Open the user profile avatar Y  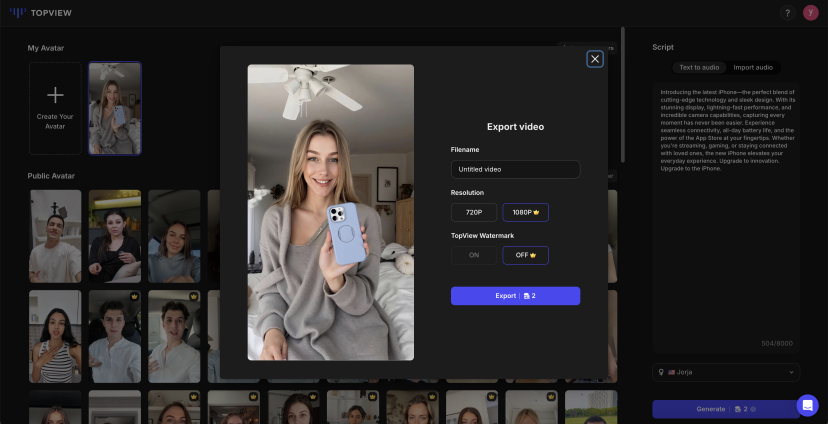[811, 13]
